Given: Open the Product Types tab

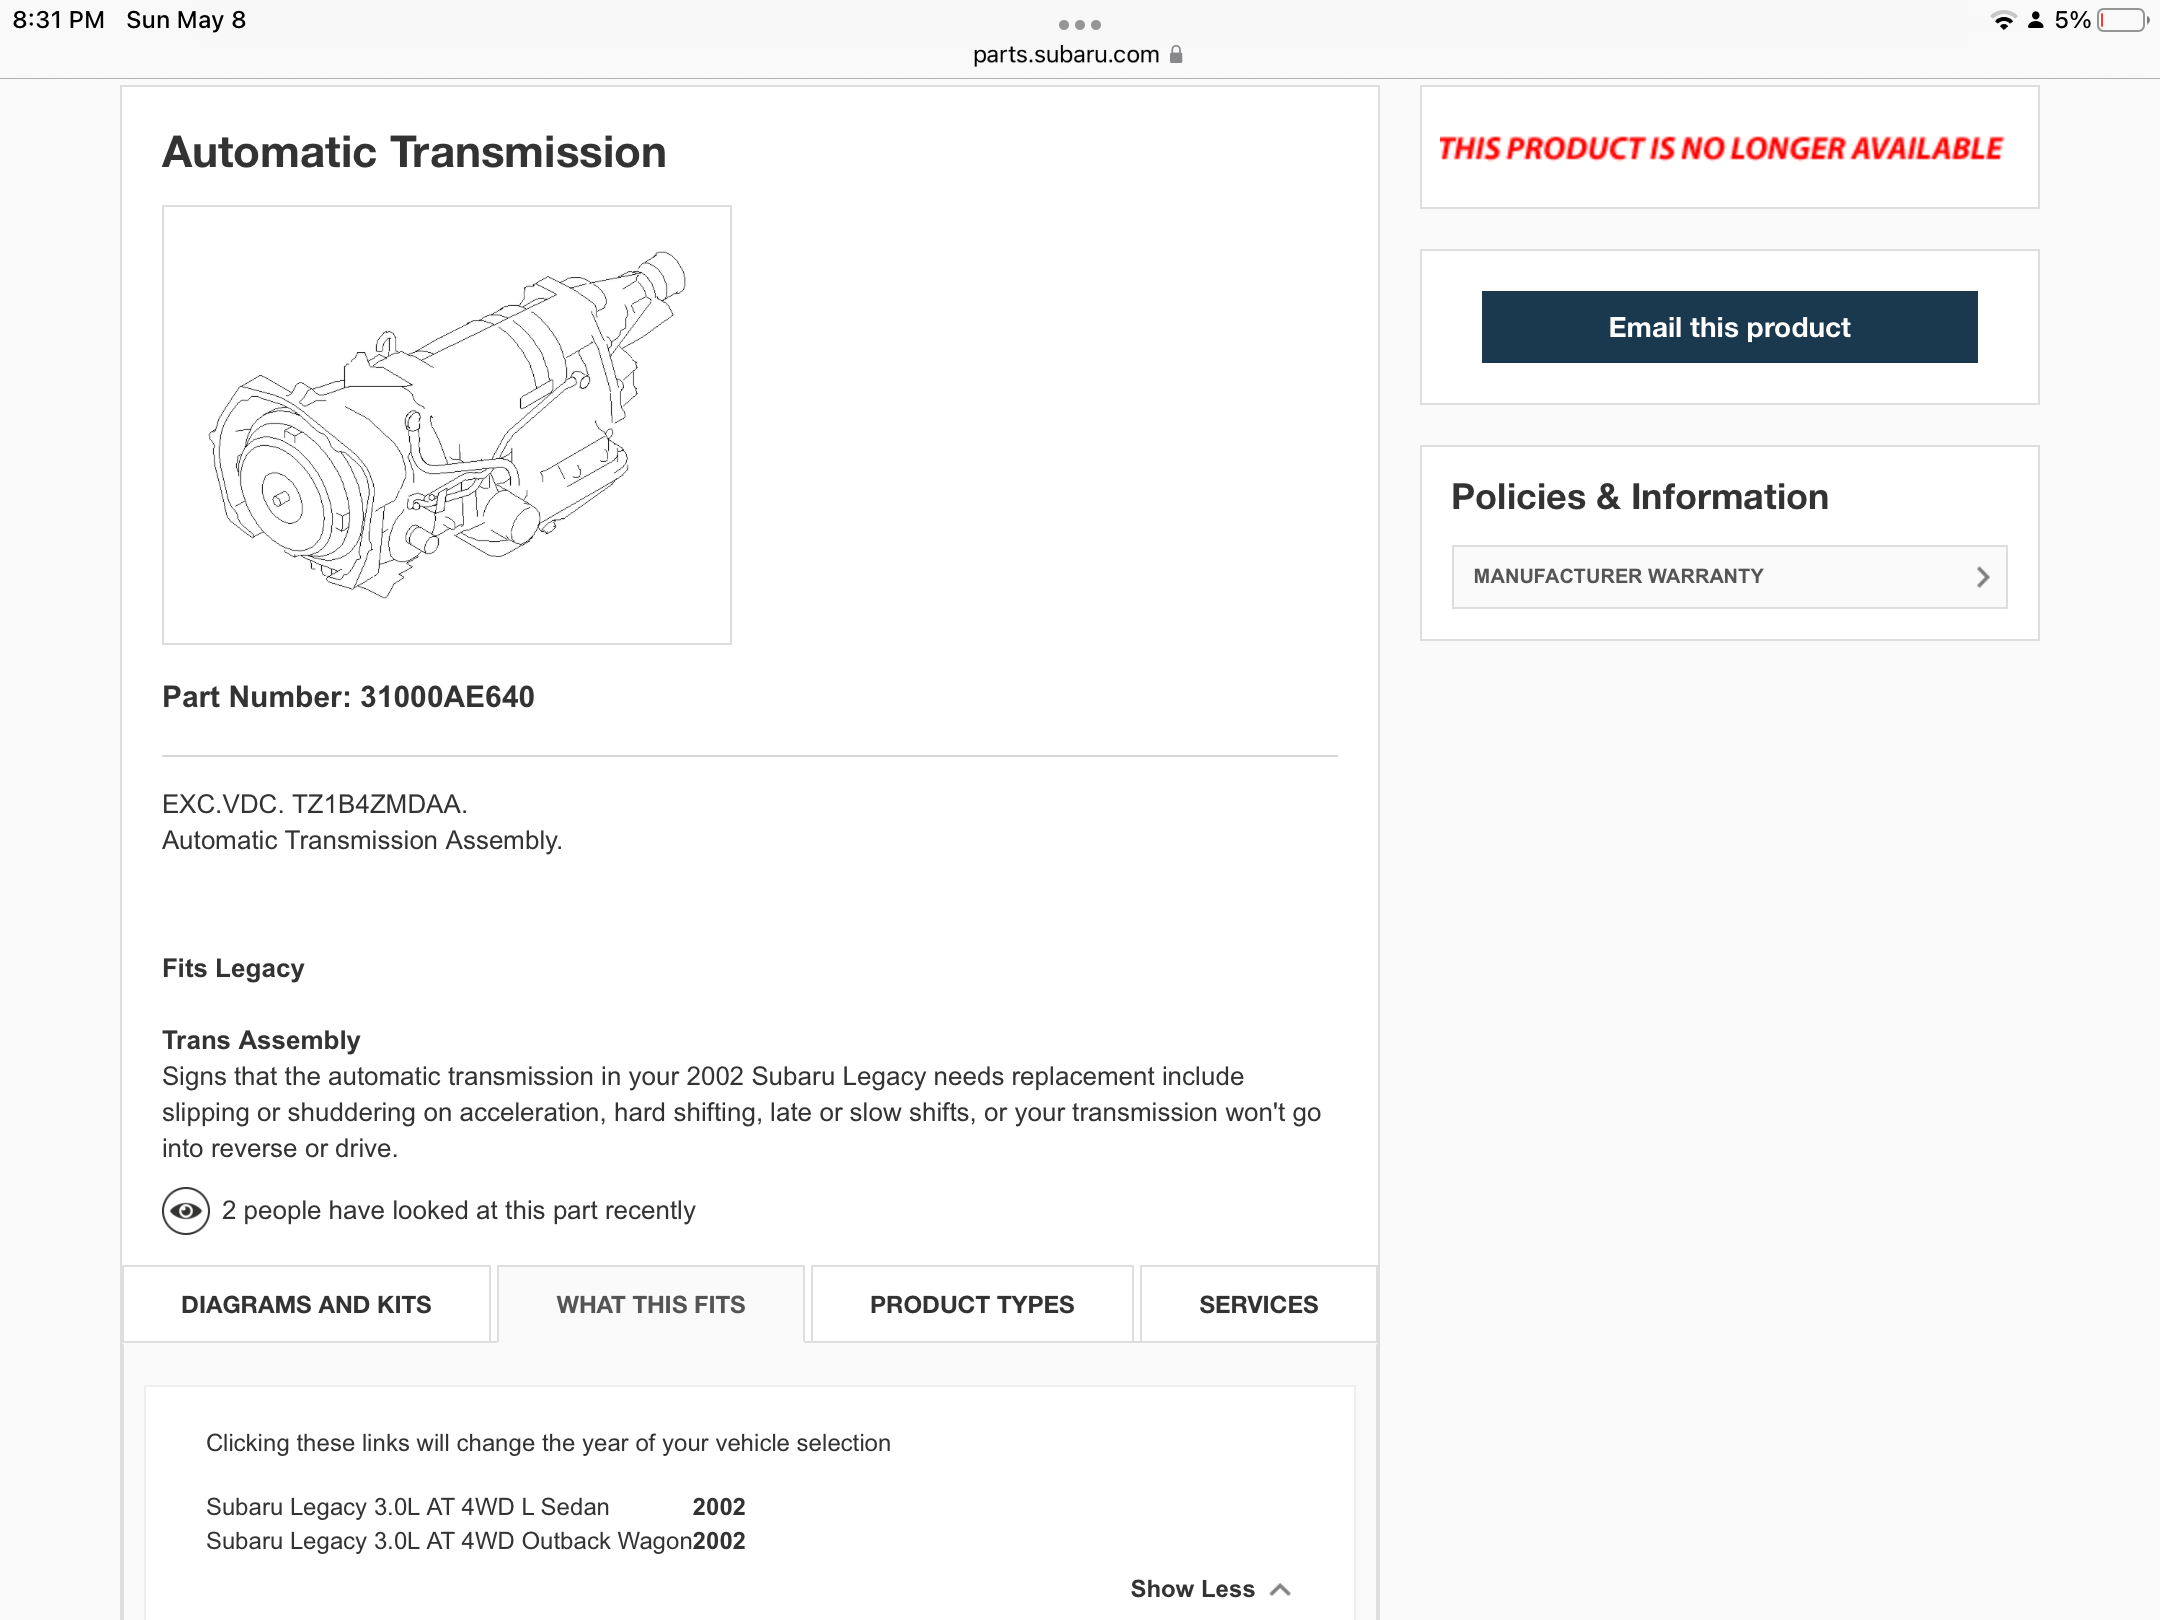Looking at the screenshot, I should click(x=972, y=1305).
